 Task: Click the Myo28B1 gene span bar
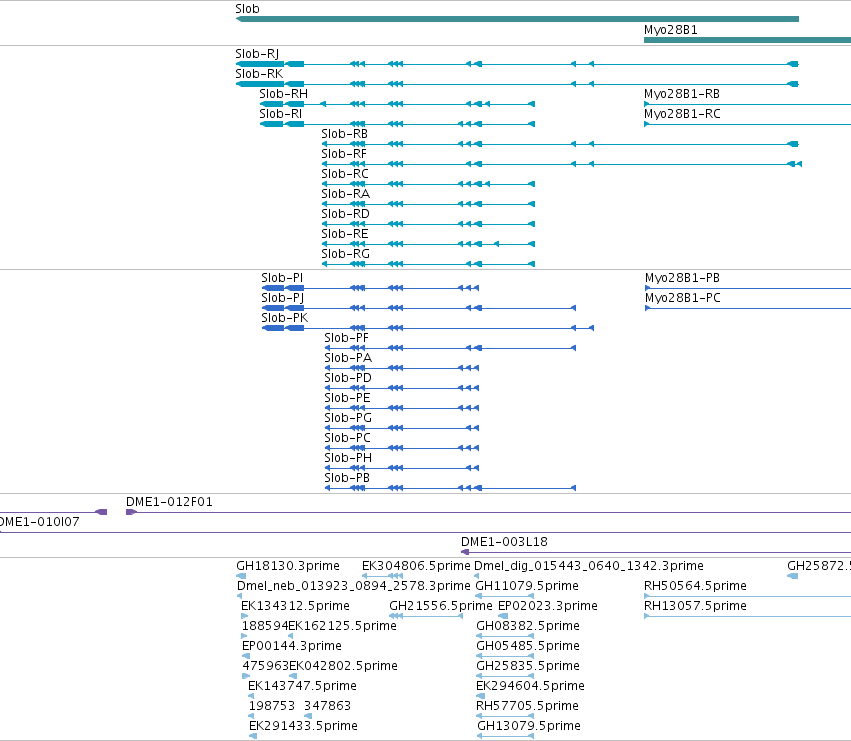pos(747,40)
